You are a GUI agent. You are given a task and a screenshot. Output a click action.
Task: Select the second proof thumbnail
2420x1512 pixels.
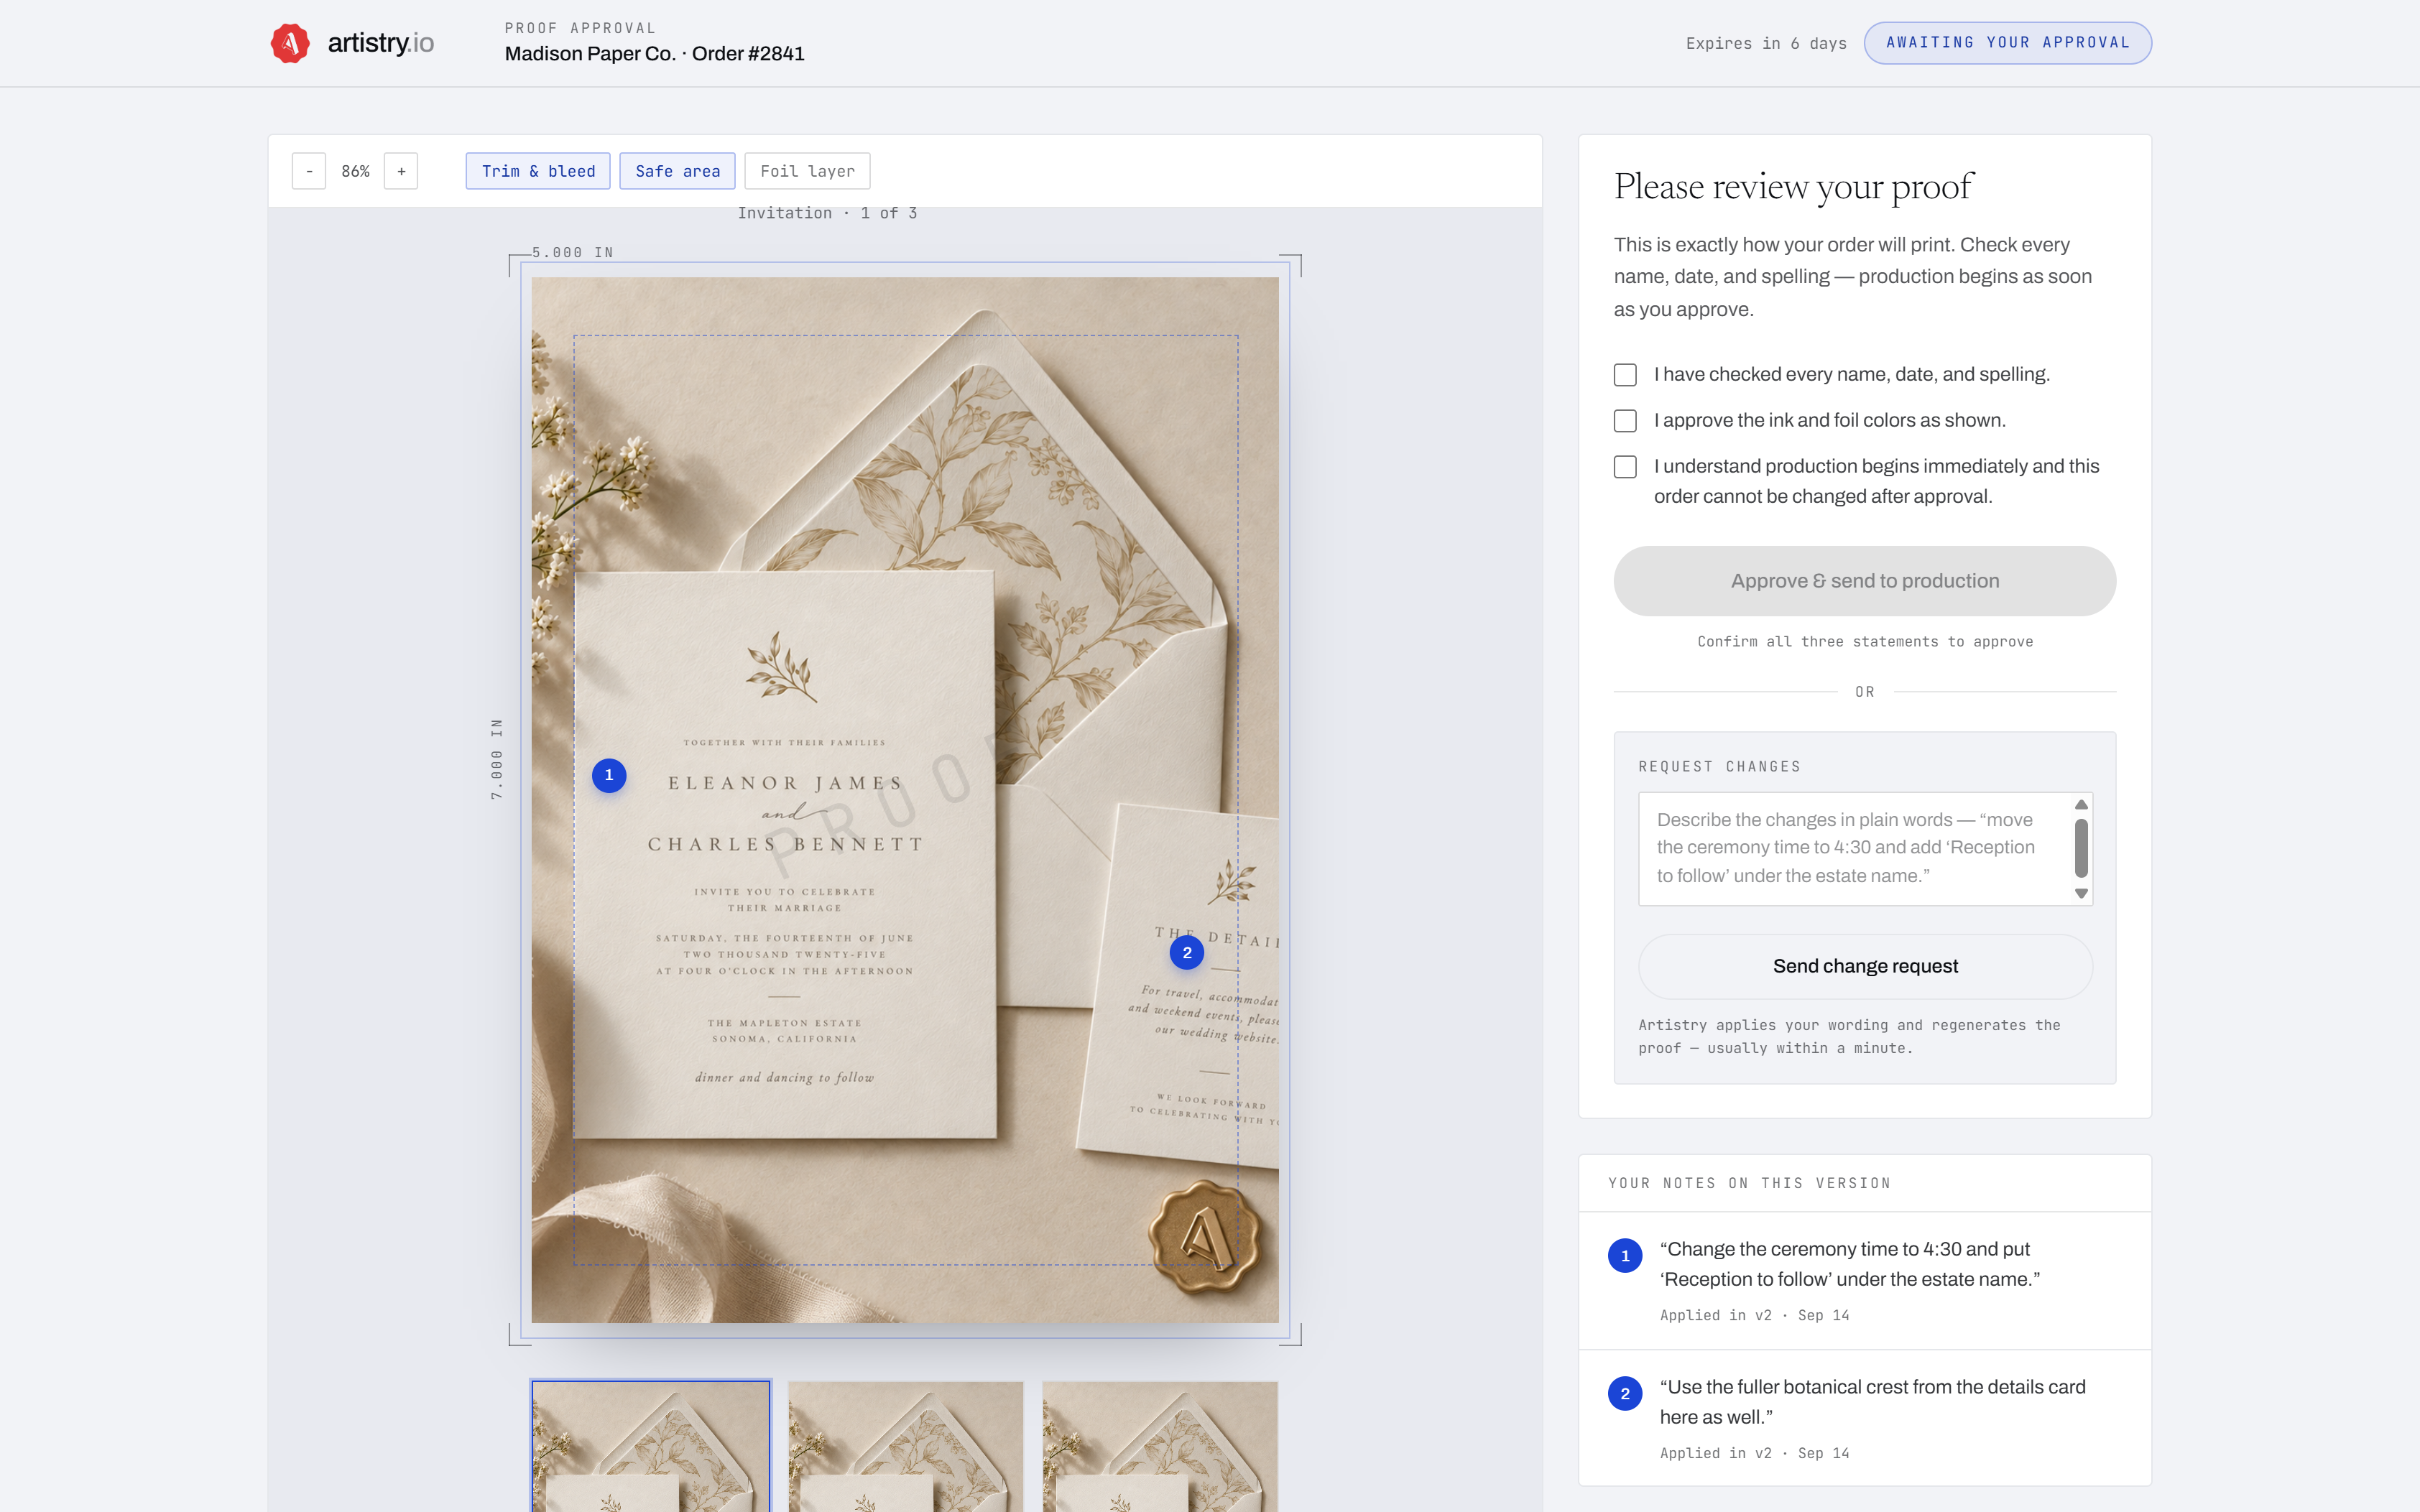tap(905, 1446)
